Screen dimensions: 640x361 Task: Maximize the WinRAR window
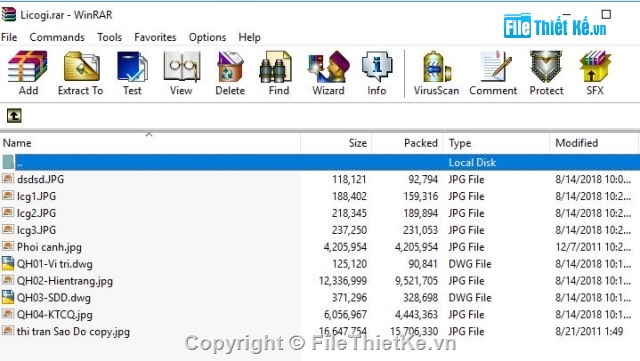tap(606, 15)
